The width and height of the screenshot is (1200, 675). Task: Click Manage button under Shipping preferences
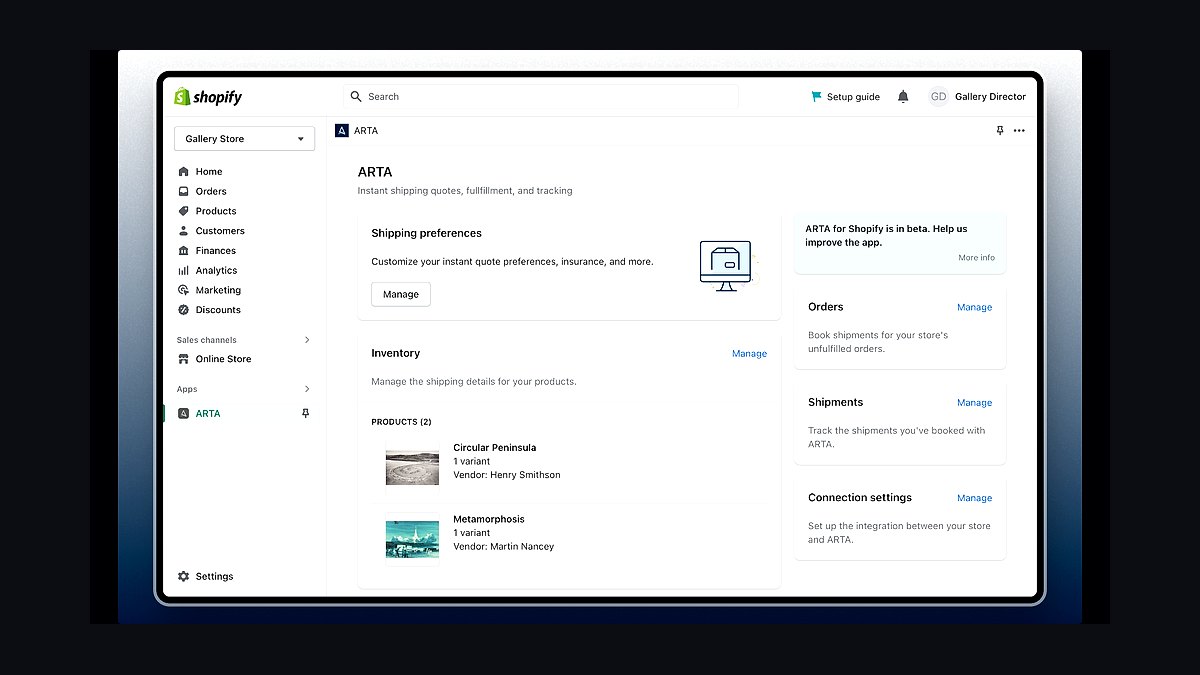coord(401,294)
